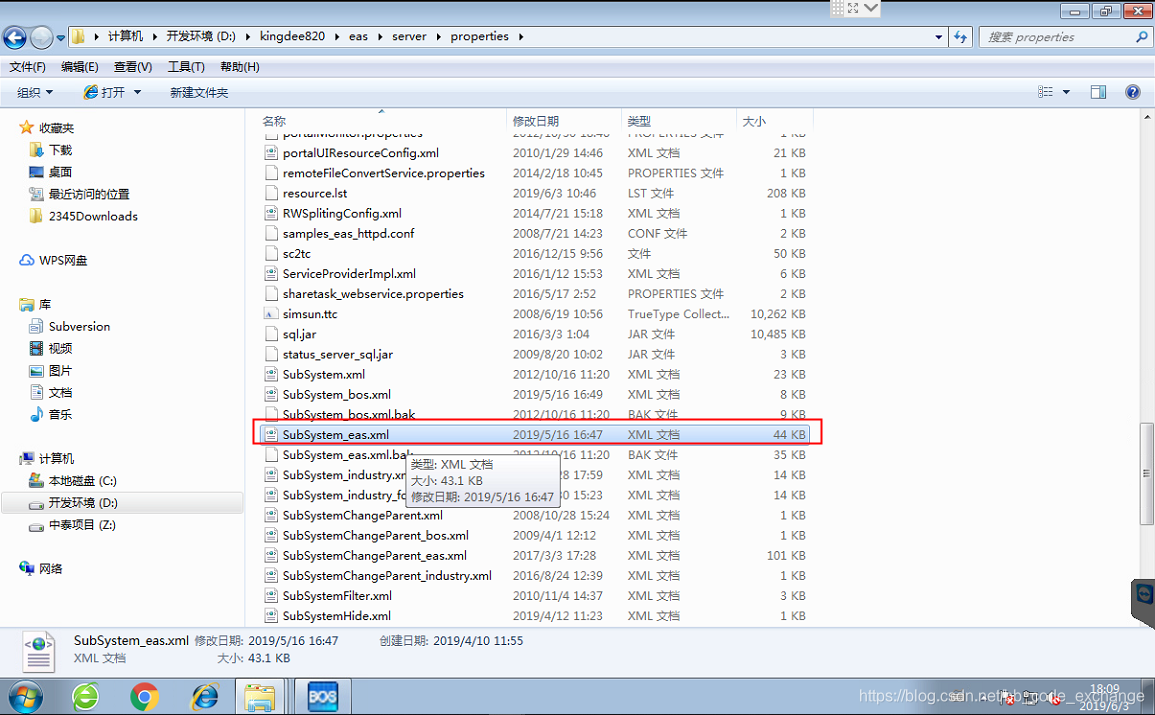Open Google Chrome from the taskbar
Viewport: 1155px width, 715px height.
[x=144, y=697]
